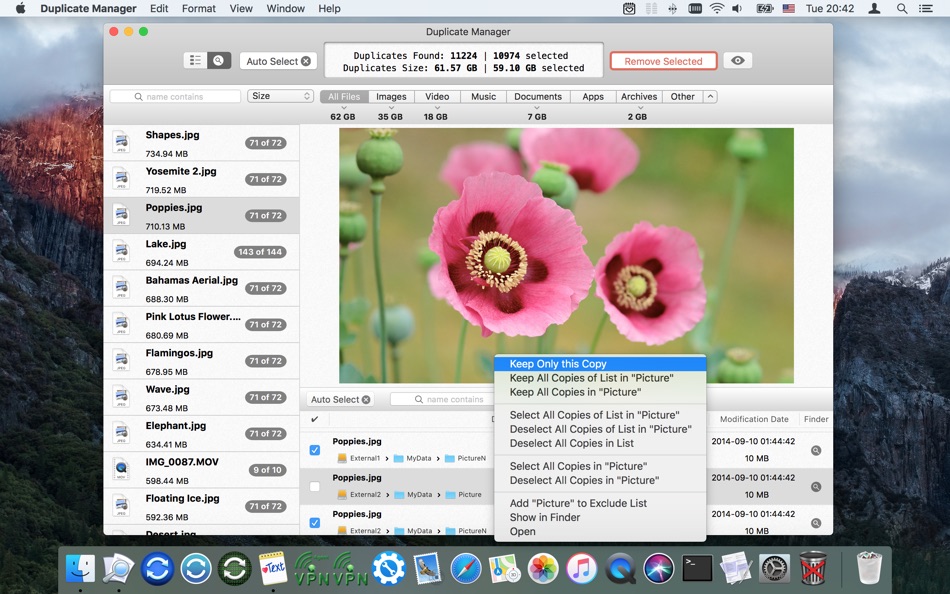Check the Poppies.jpg copy in External2 Picture
The image size is (950, 594).
coord(314,486)
